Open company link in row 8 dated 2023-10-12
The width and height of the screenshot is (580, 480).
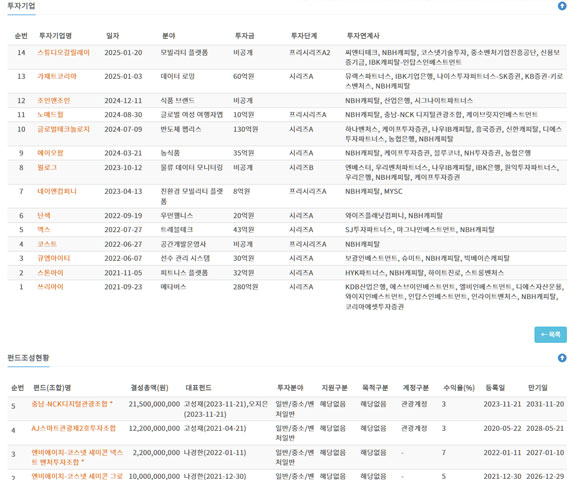[47, 168]
